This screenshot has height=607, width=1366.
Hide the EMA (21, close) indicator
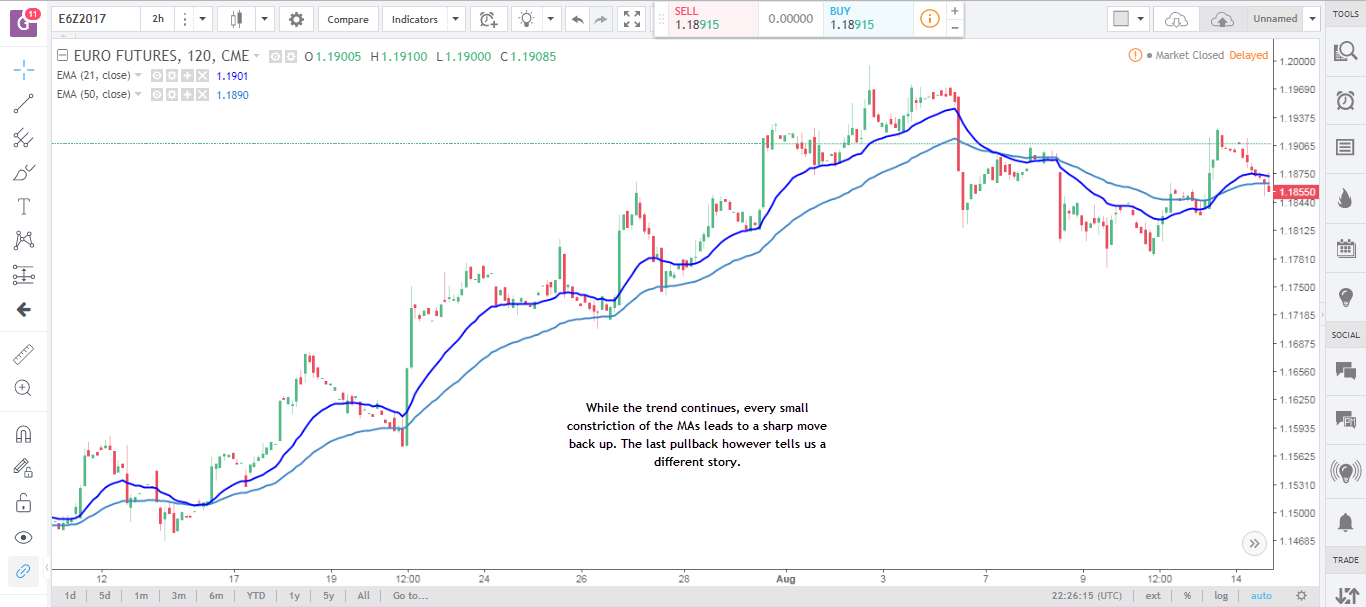pyautogui.click(x=156, y=75)
